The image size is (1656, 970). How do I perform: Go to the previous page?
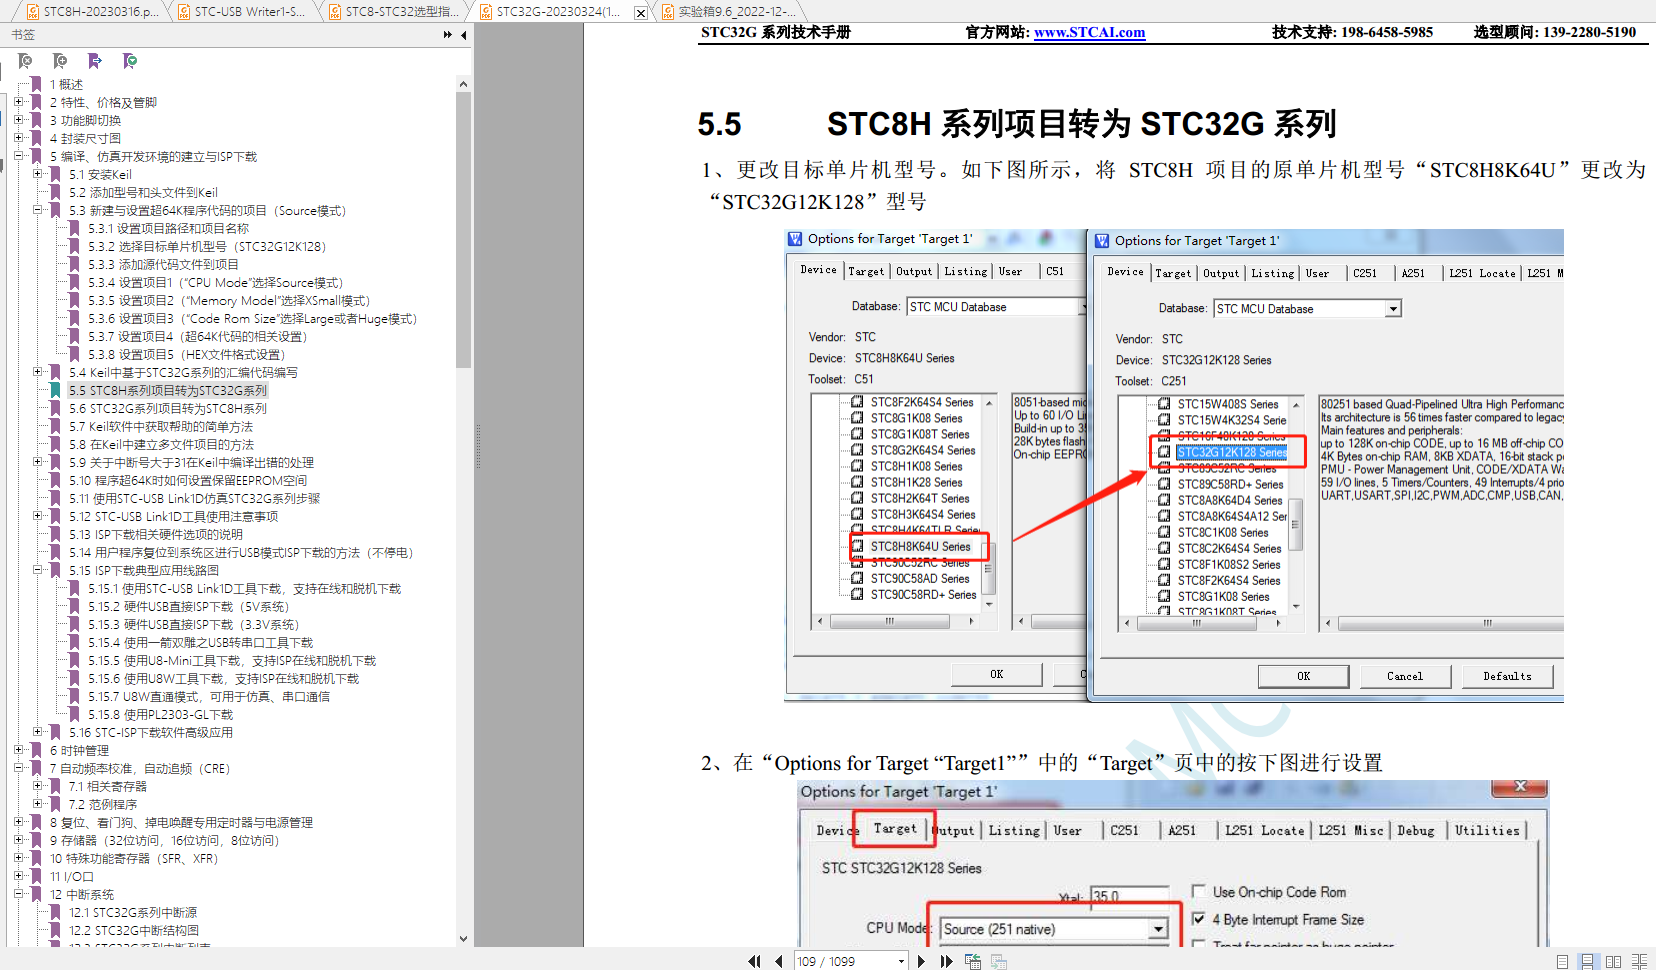coord(778,961)
